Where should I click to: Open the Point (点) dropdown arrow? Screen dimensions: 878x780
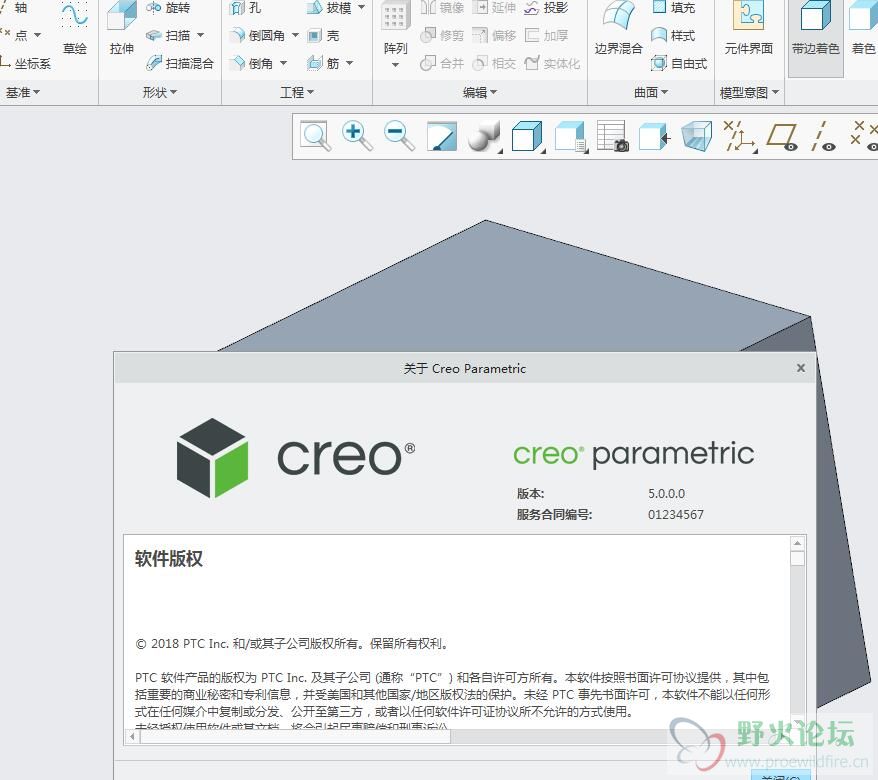[38, 35]
